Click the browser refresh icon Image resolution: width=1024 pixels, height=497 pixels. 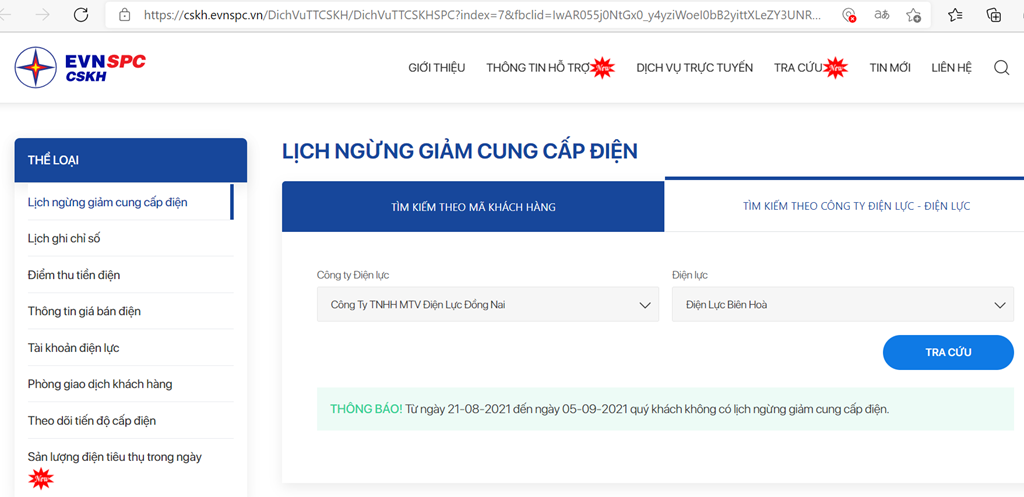tap(81, 14)
